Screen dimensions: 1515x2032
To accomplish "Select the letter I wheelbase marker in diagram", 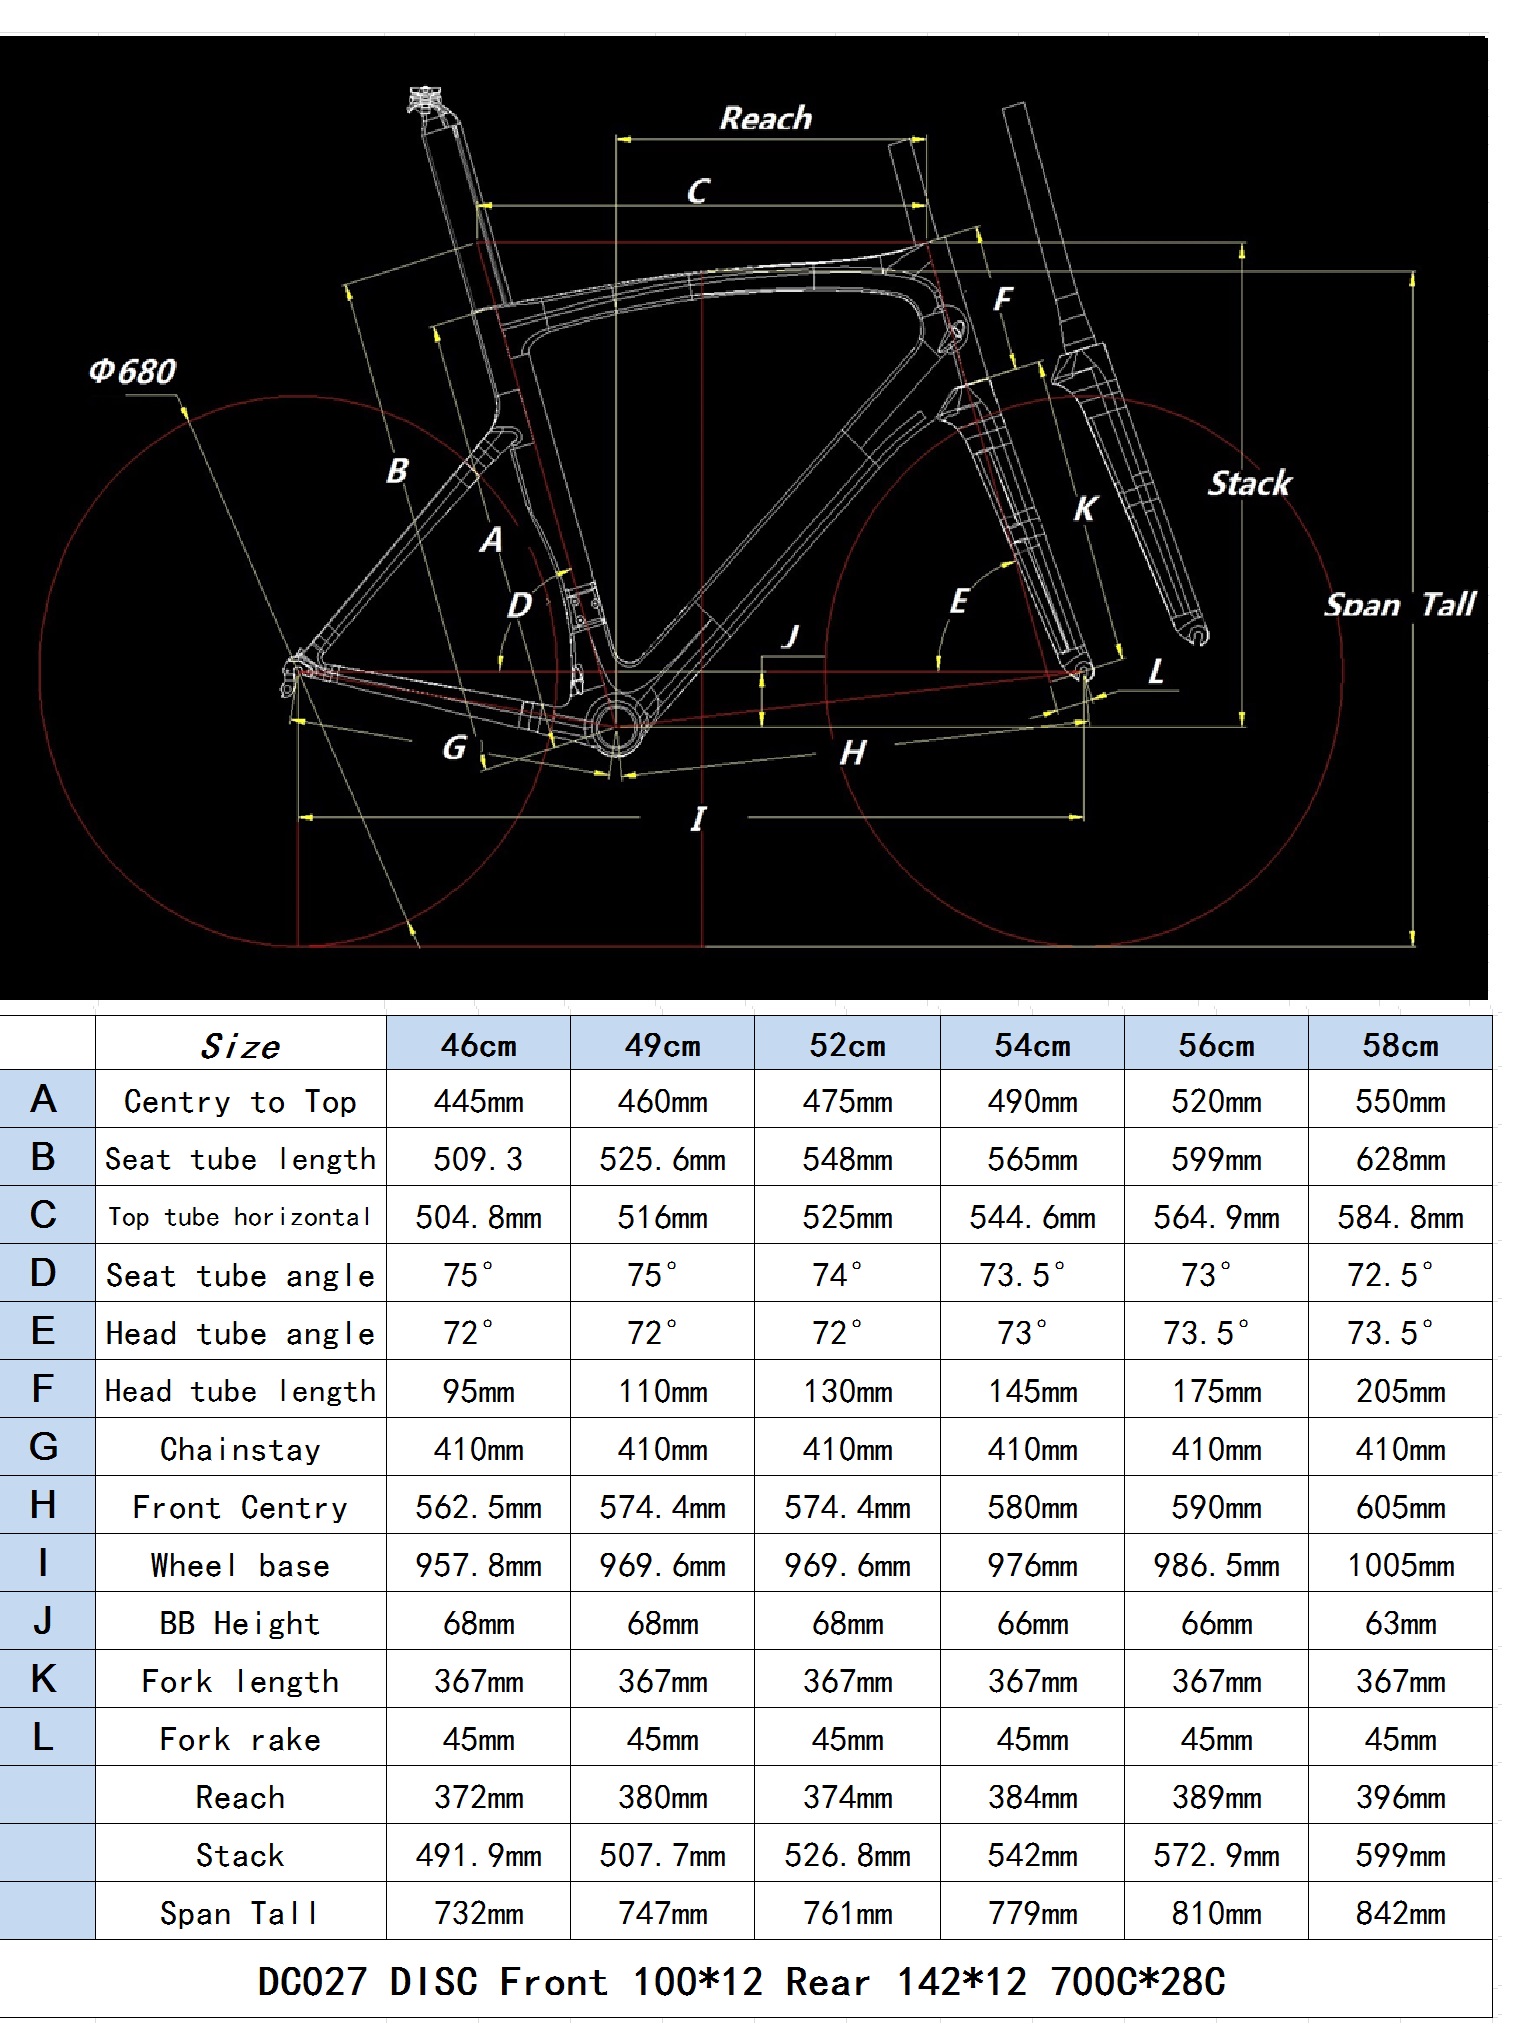I will 698,818.
